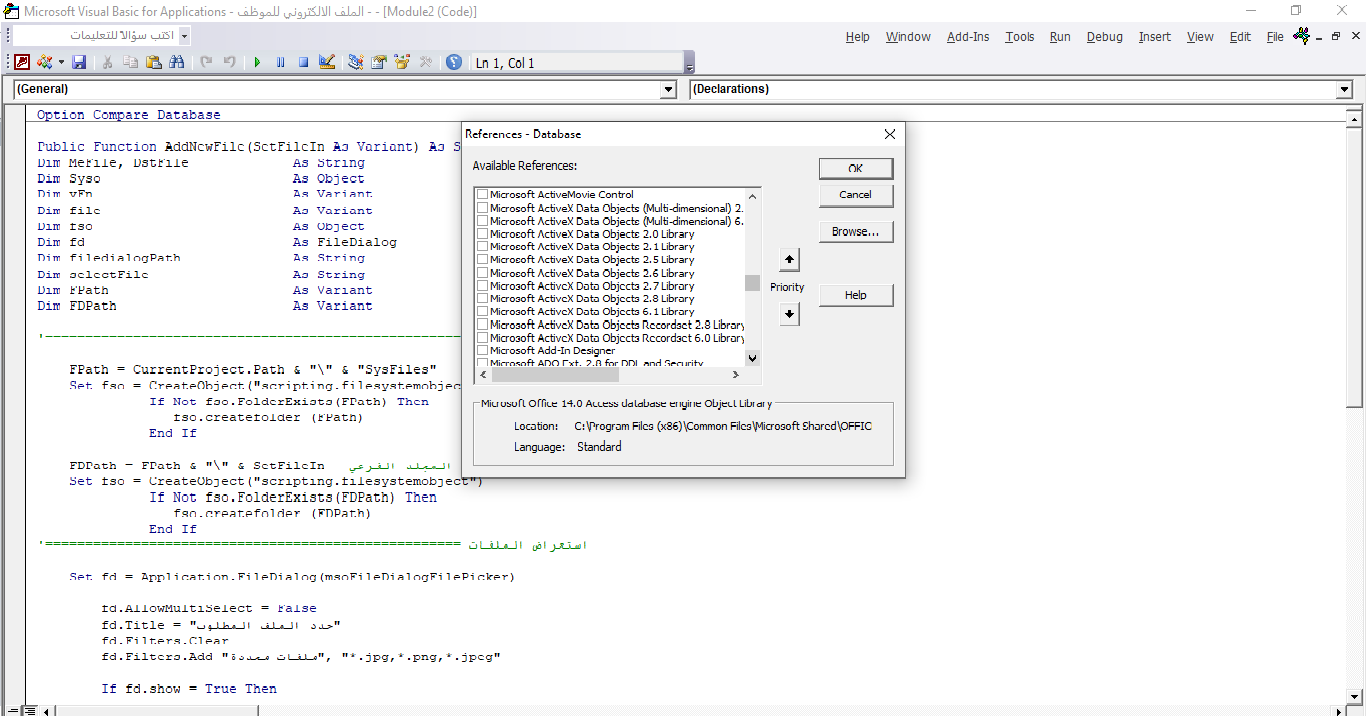Save the database with the floppy icon
The height and width of the screenshot is (716, 1366).
(79, 62)
